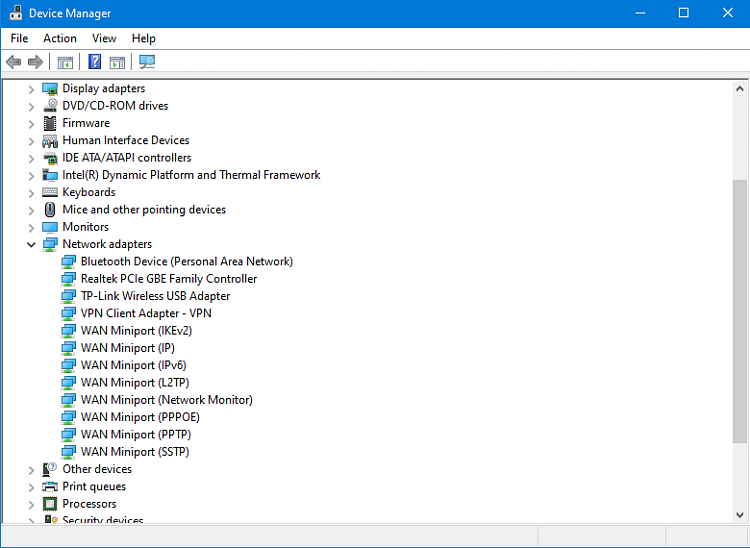Click the Mice and pointing devices icon
This screenshot has height=548, width=750.
tap(50, 209)
